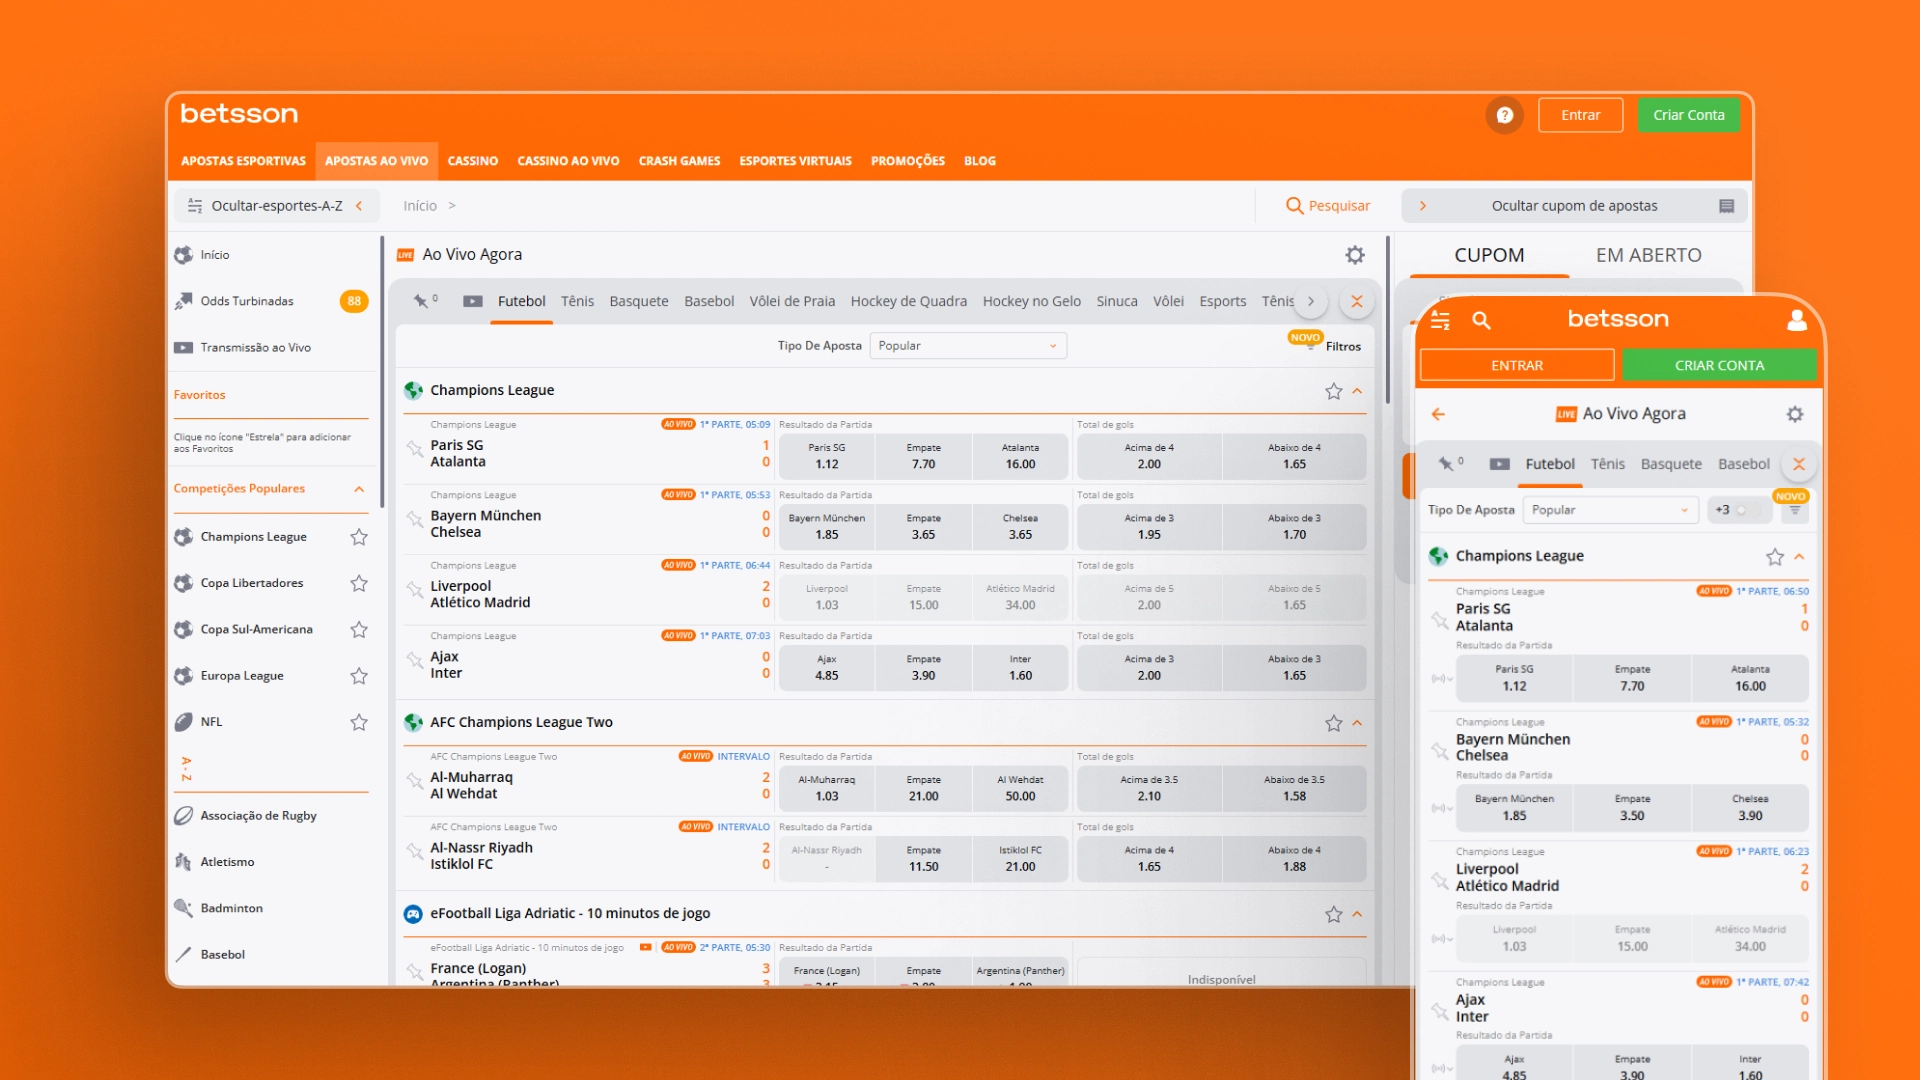Click the Entrar button
The height and width of the screenshot is (1080, 1920).
[x=1580, y=115]
